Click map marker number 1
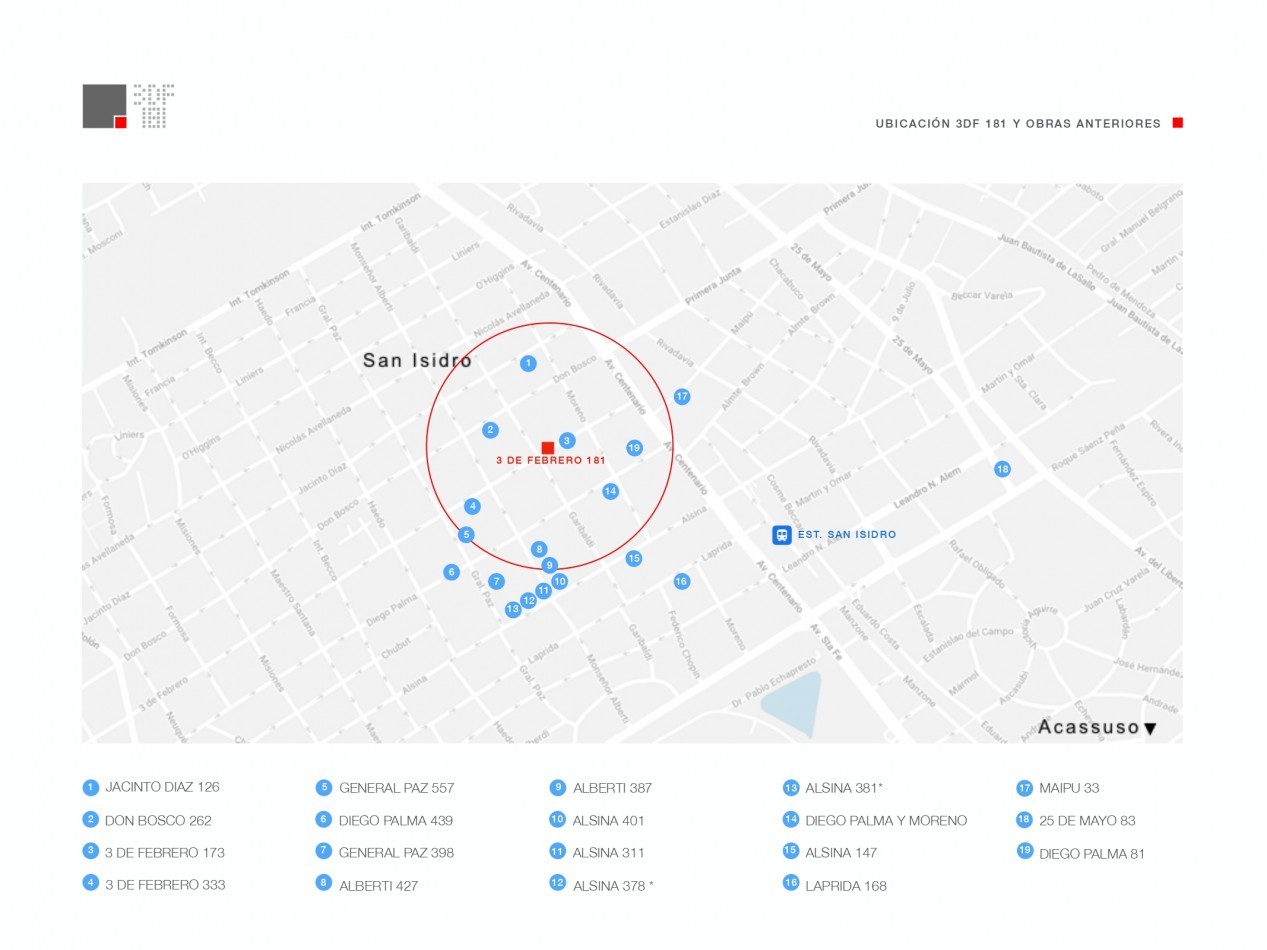Viewport: 1267px width, 950px height. tap(528, 363)
